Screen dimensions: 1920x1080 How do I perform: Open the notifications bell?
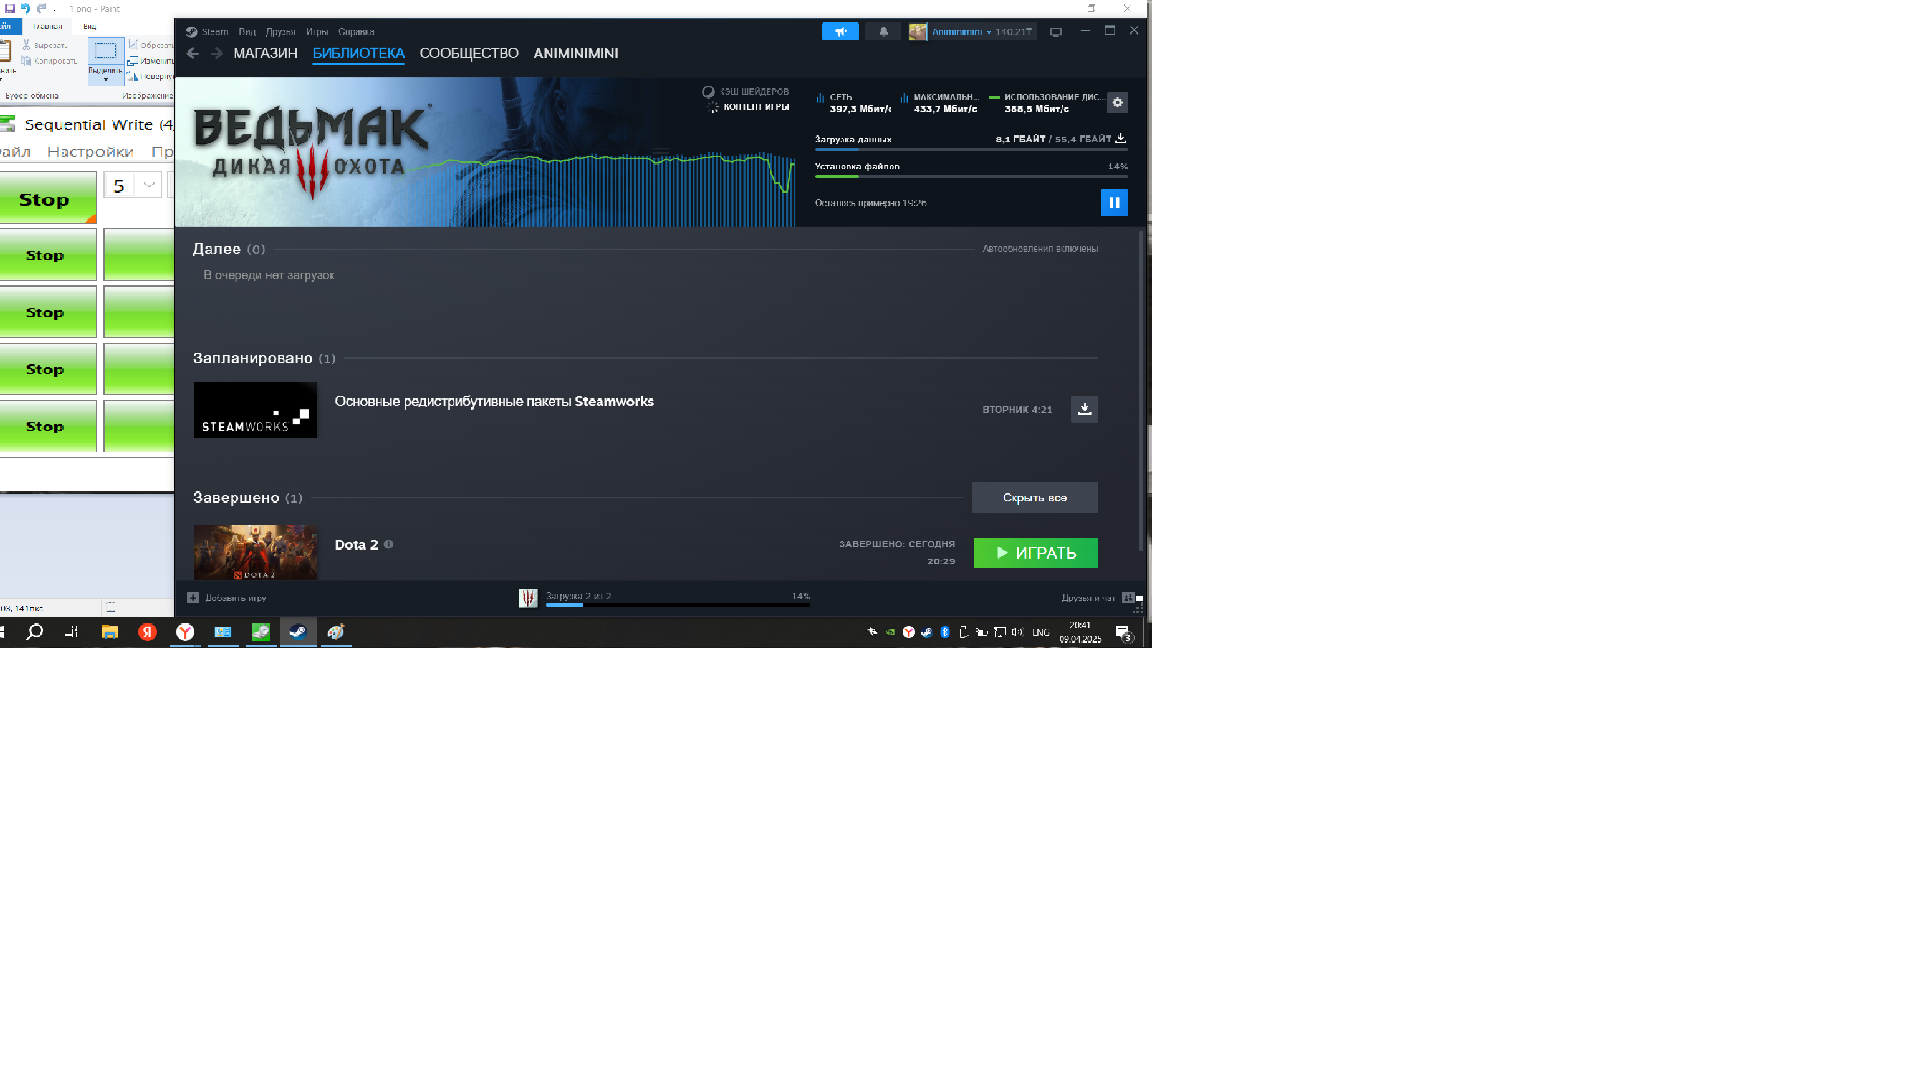883,32
